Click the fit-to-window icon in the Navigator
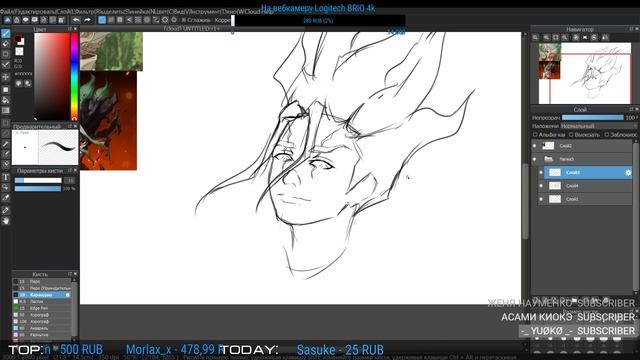The image size is (640, 360). tap(556, 37)
